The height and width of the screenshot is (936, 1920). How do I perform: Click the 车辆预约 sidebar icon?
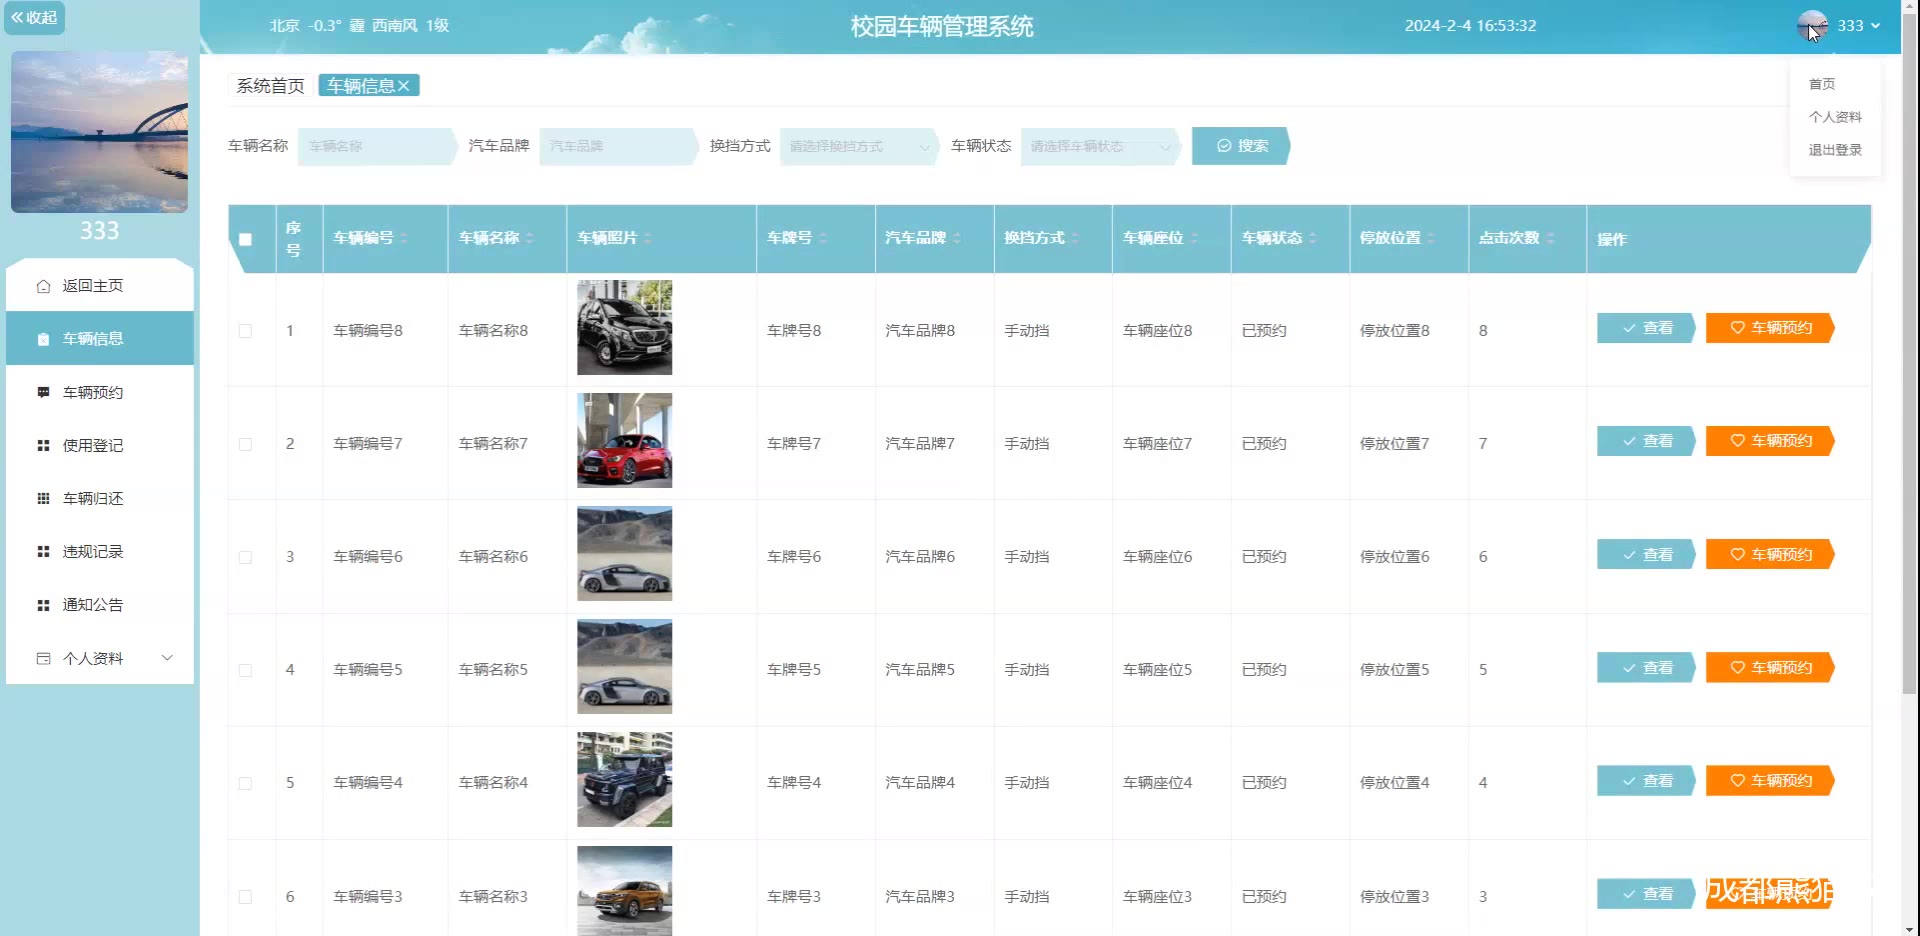[43, 392]
